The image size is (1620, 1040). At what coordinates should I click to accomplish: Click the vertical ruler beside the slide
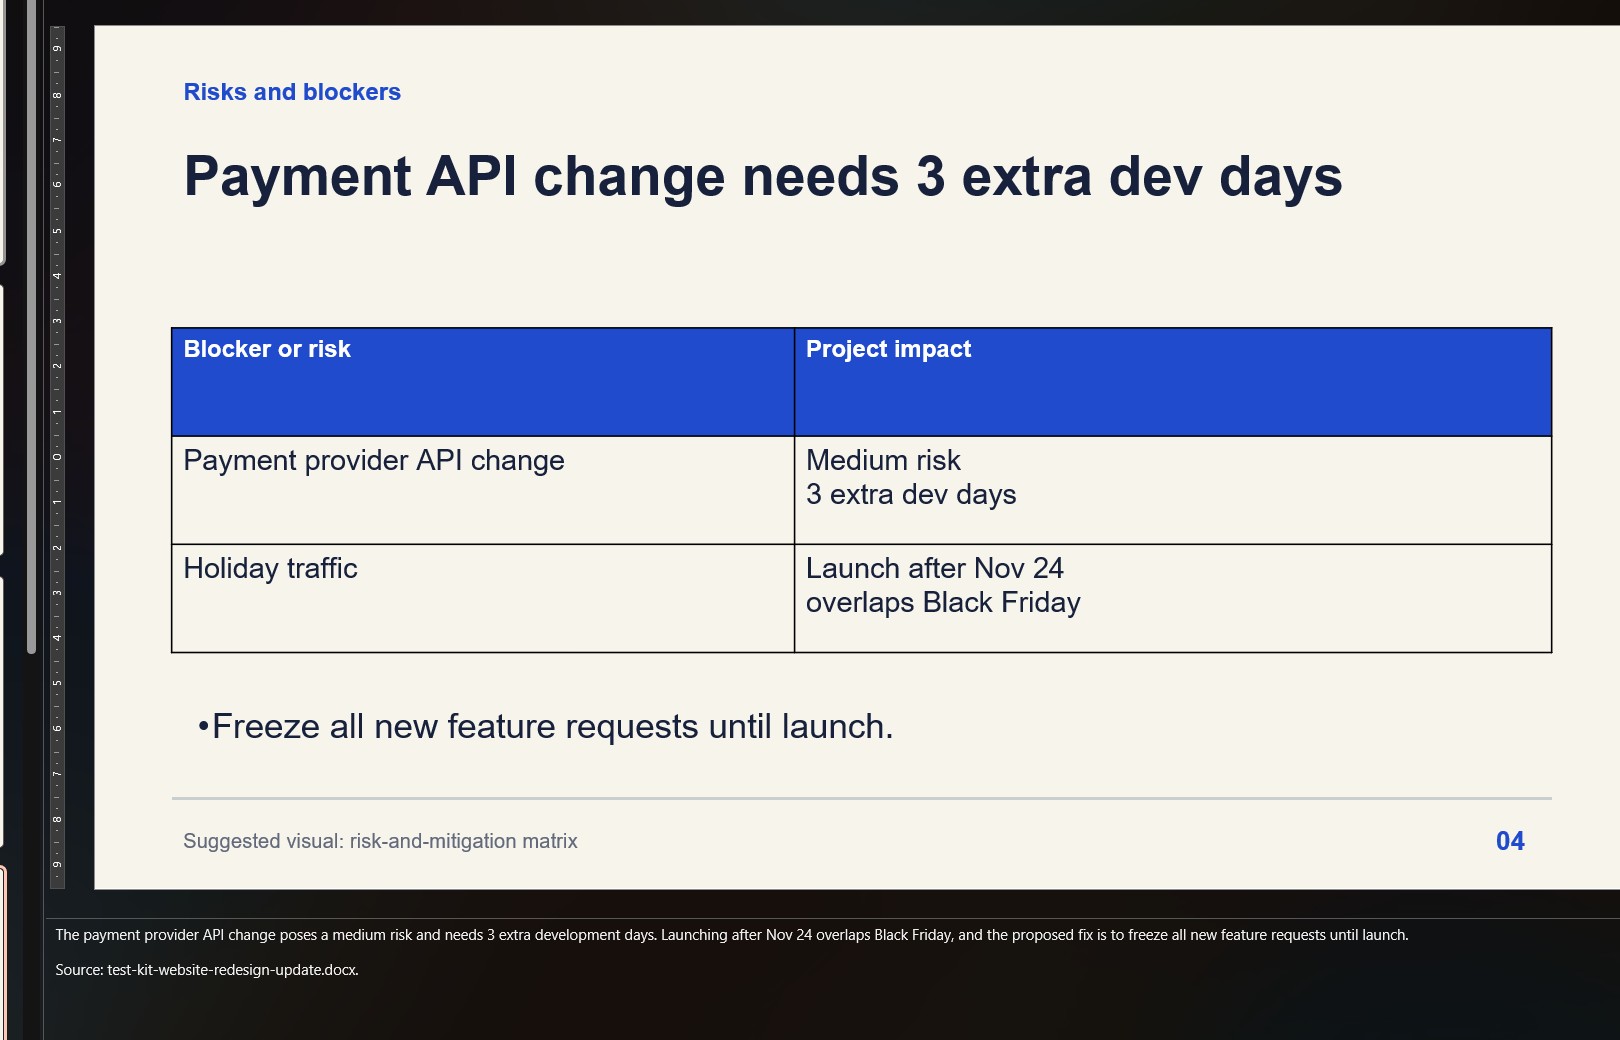coord(57,457)
